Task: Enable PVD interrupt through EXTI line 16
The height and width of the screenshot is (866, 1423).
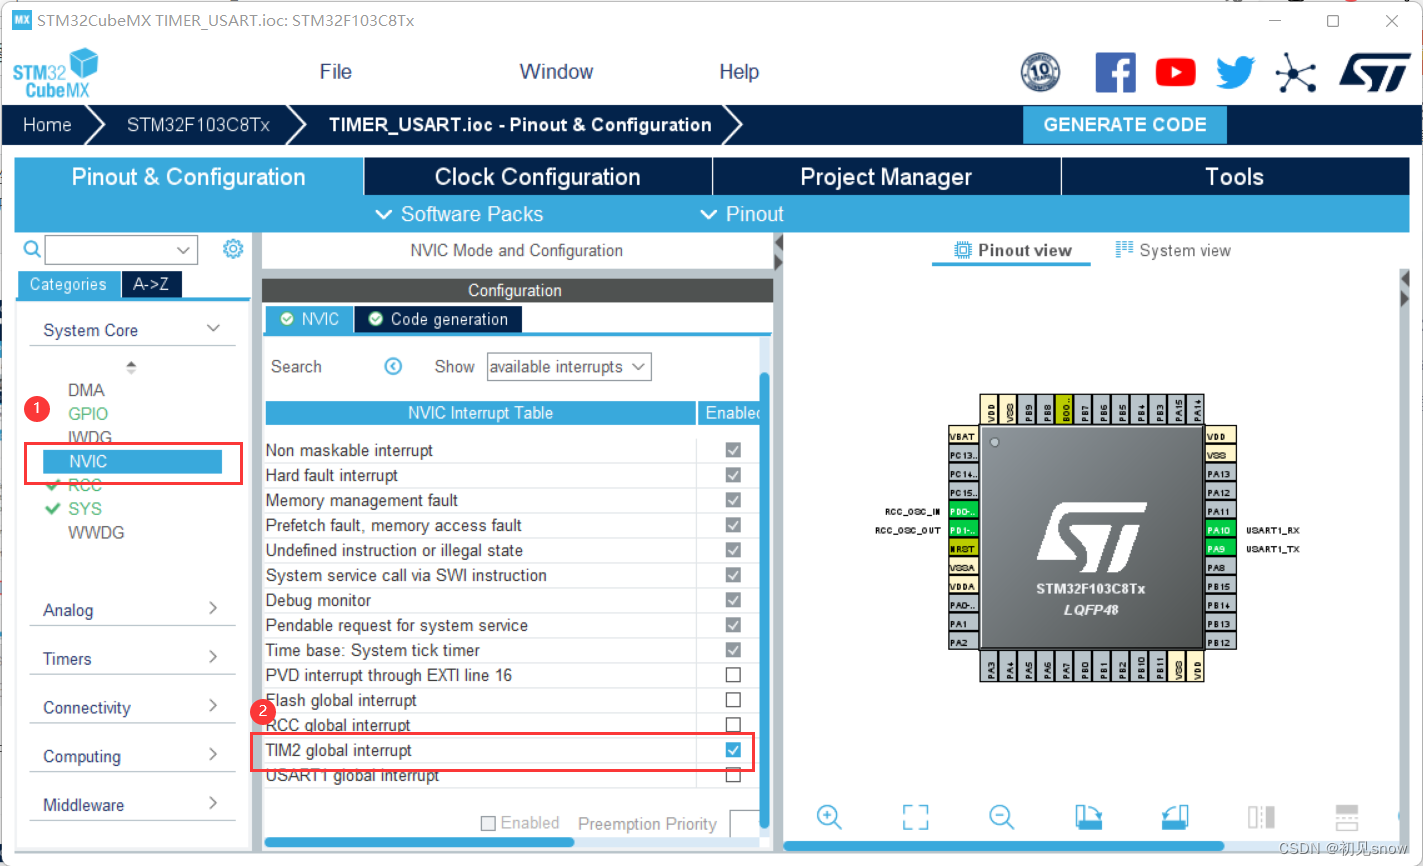Action: [733, 675]
